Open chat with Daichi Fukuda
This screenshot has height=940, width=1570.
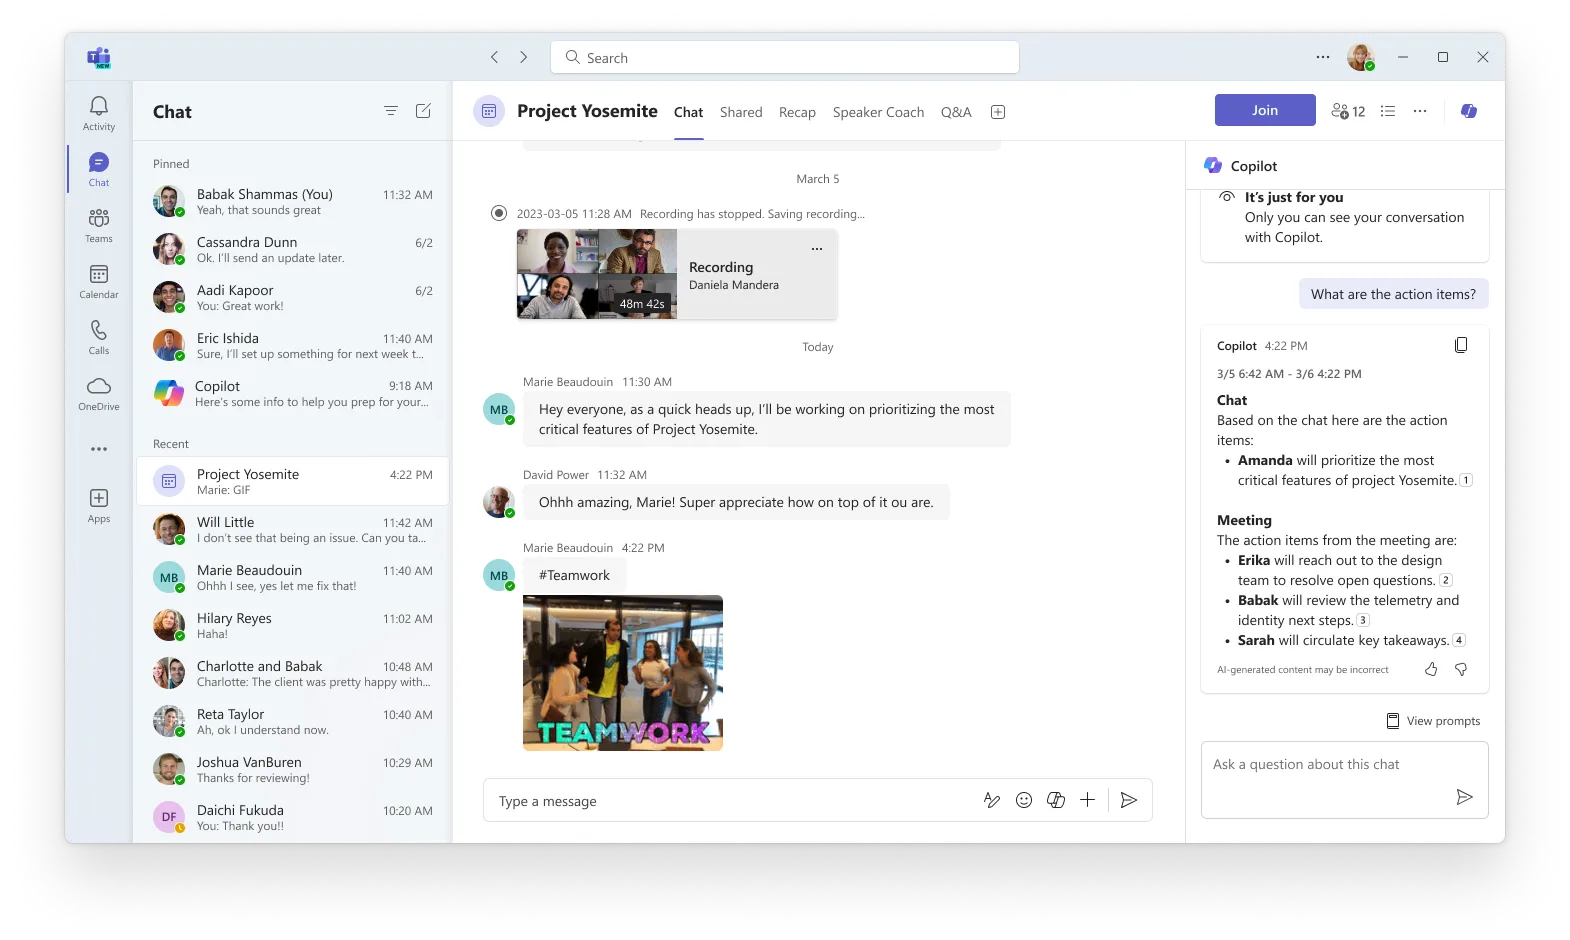point(293,817)
